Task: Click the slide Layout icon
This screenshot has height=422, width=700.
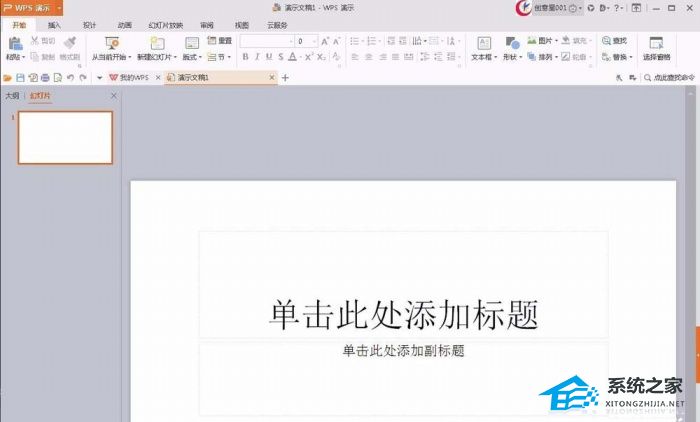Action: pos(192,43)
